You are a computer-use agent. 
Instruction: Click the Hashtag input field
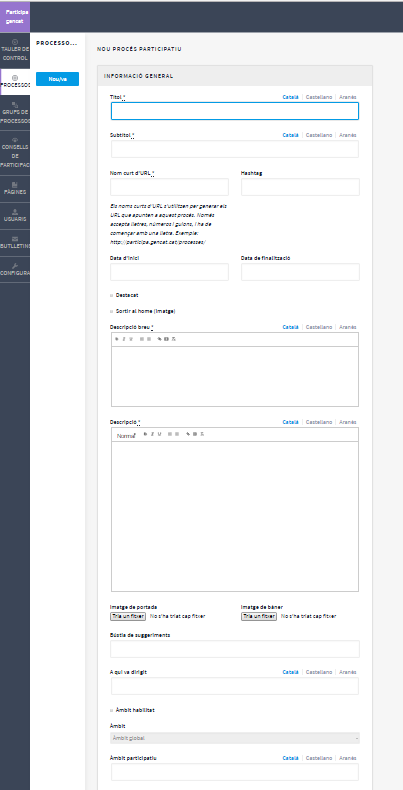pyautogui.click(x=300, y=187)
